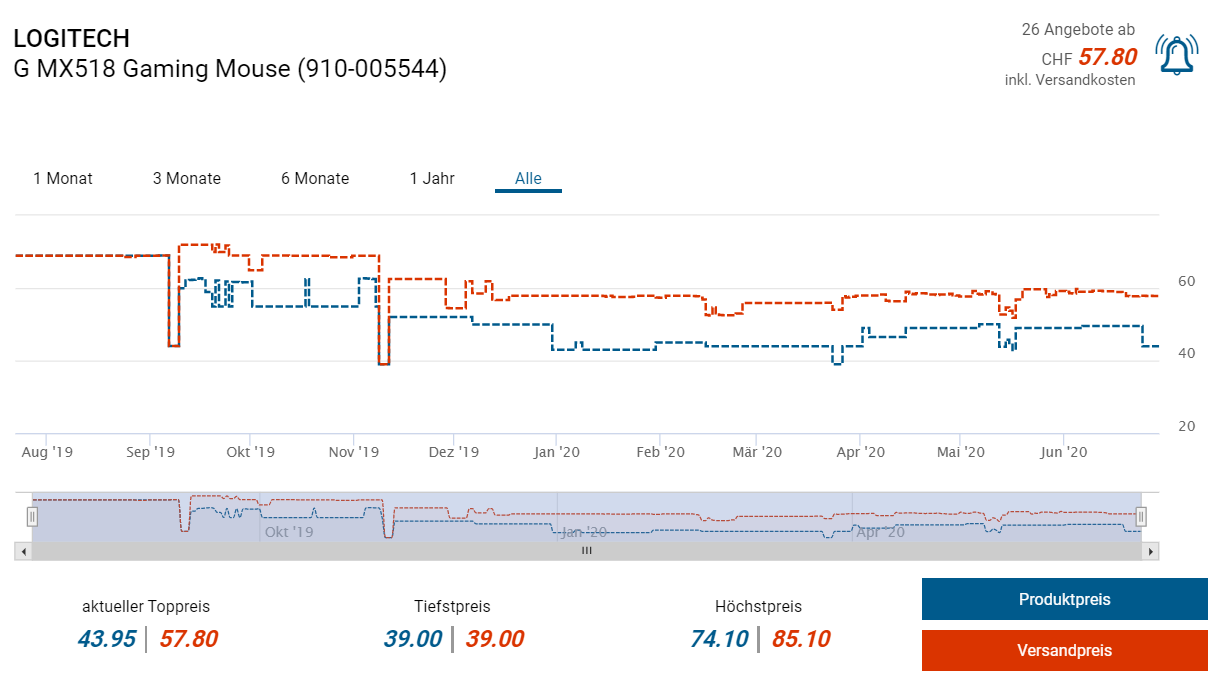Click the scrollbar left arrow
This screenshot has width=1214, height=680.
(23, 551)
